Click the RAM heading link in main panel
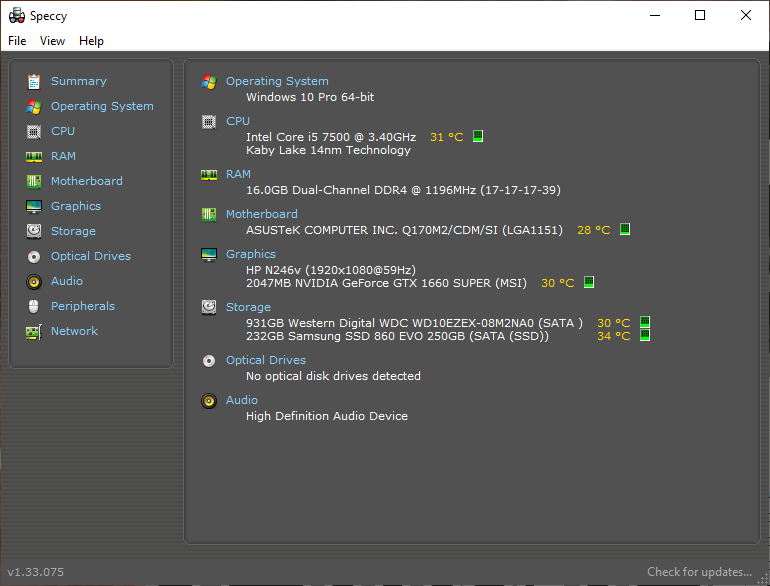Viewport: 770px width, 586px height. [238, 174]
